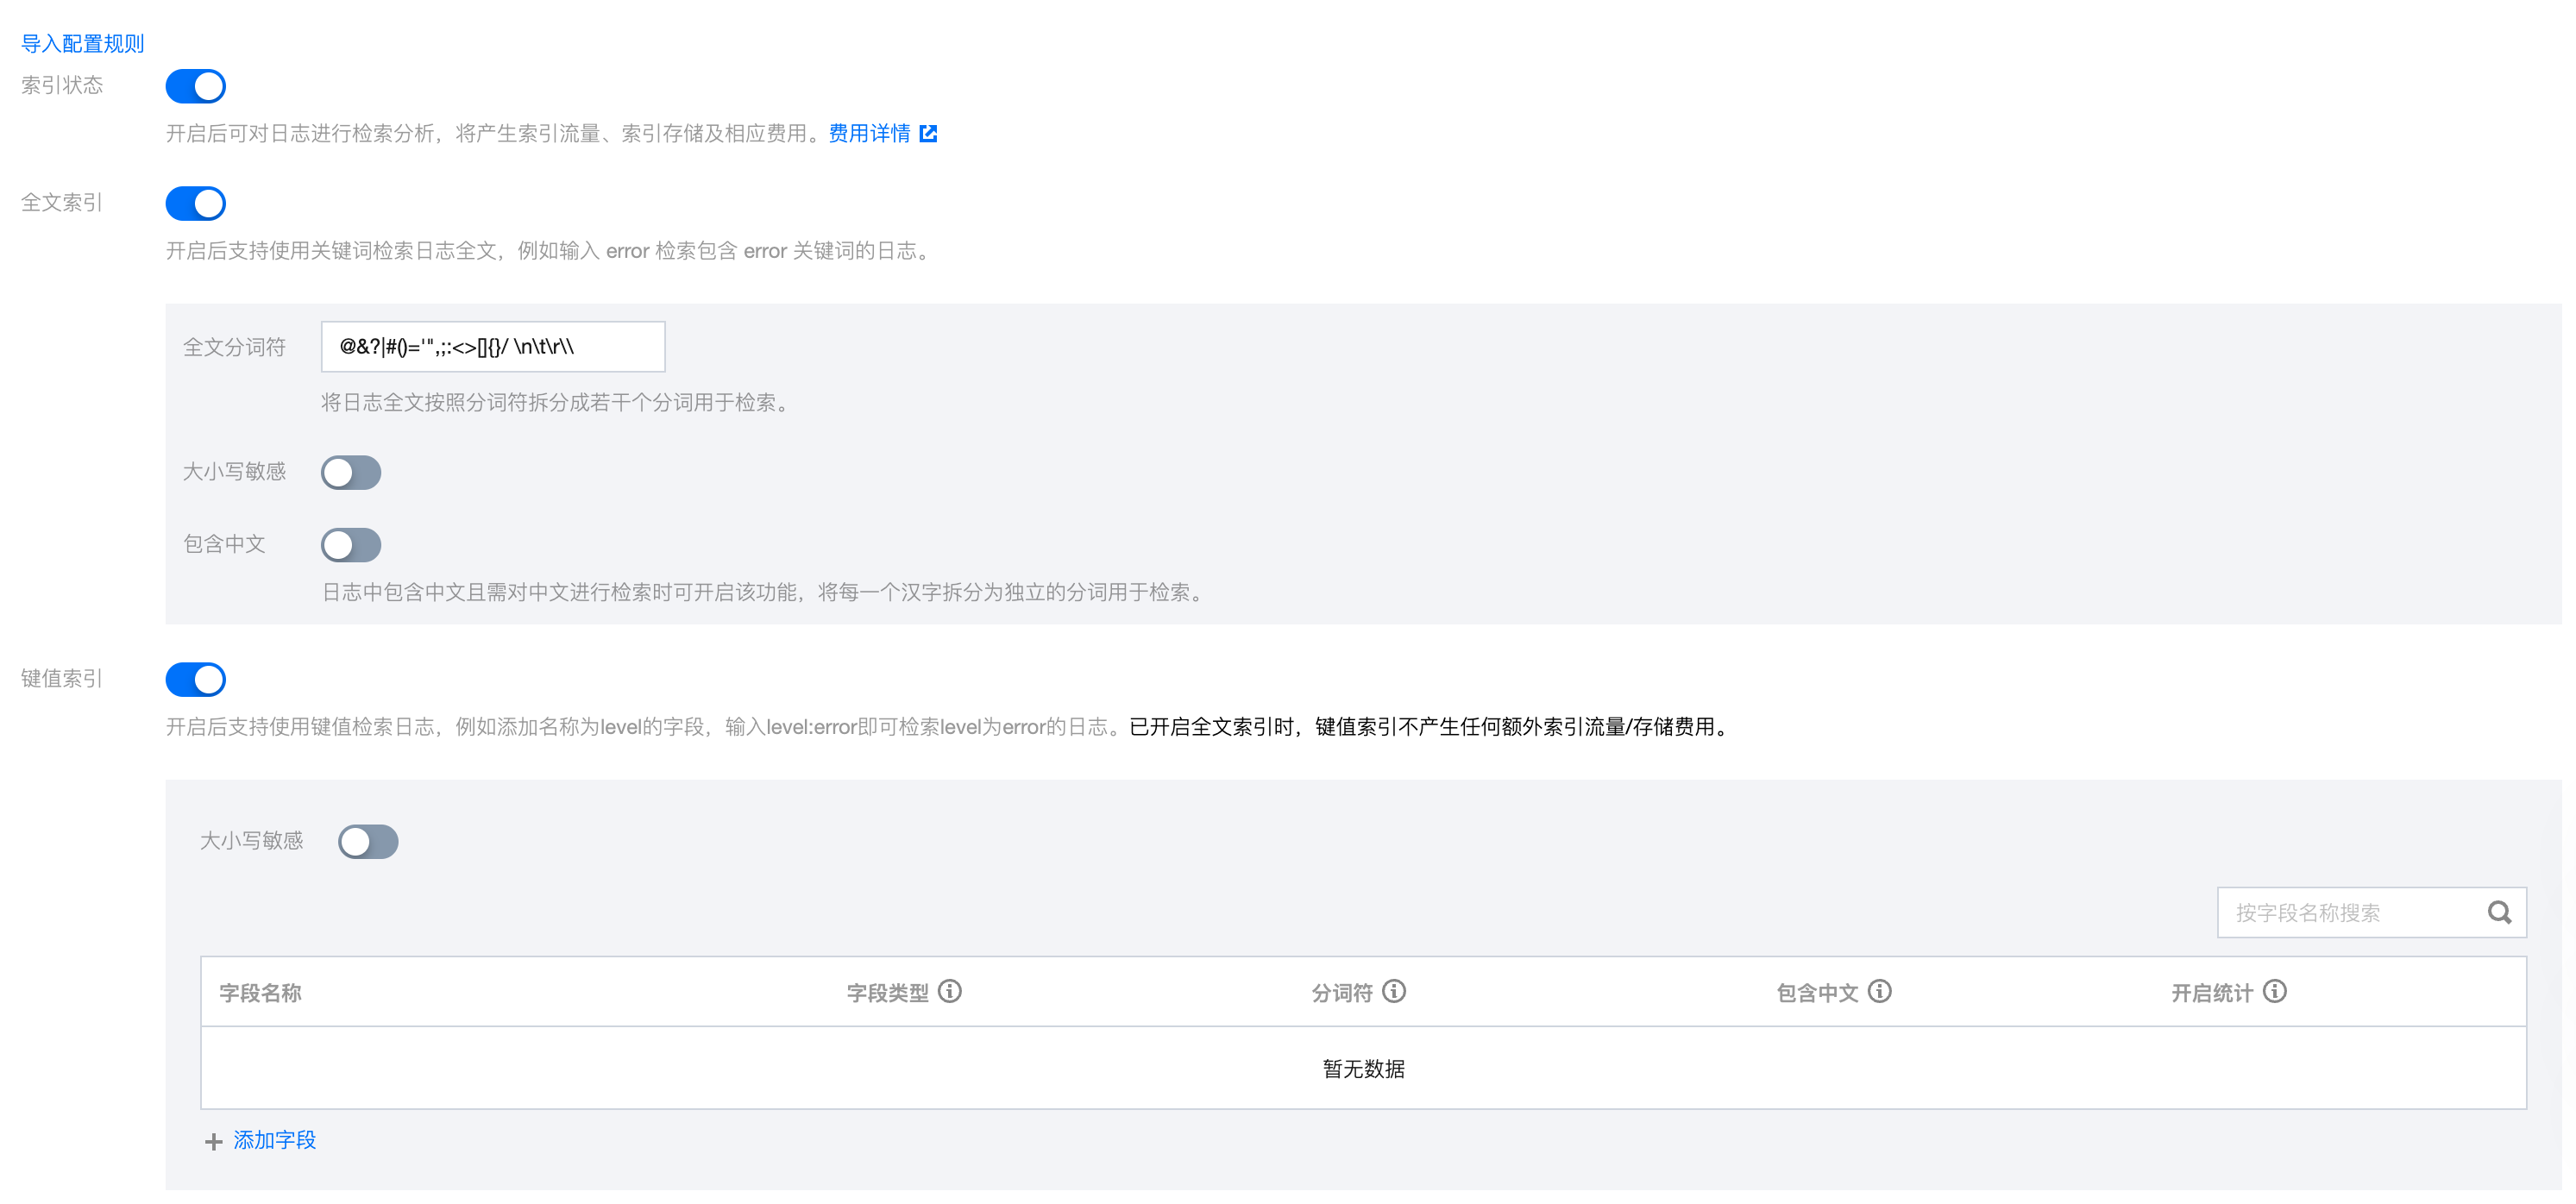Click the search magnifier icon

(2498, 912)
